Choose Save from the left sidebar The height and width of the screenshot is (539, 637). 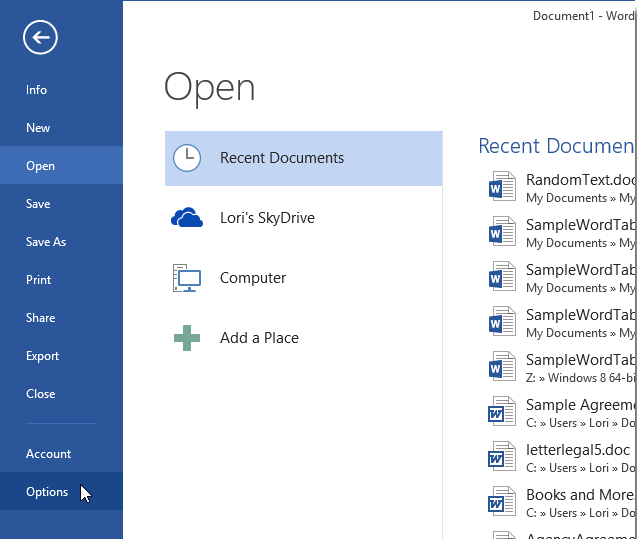click(38, 204)
